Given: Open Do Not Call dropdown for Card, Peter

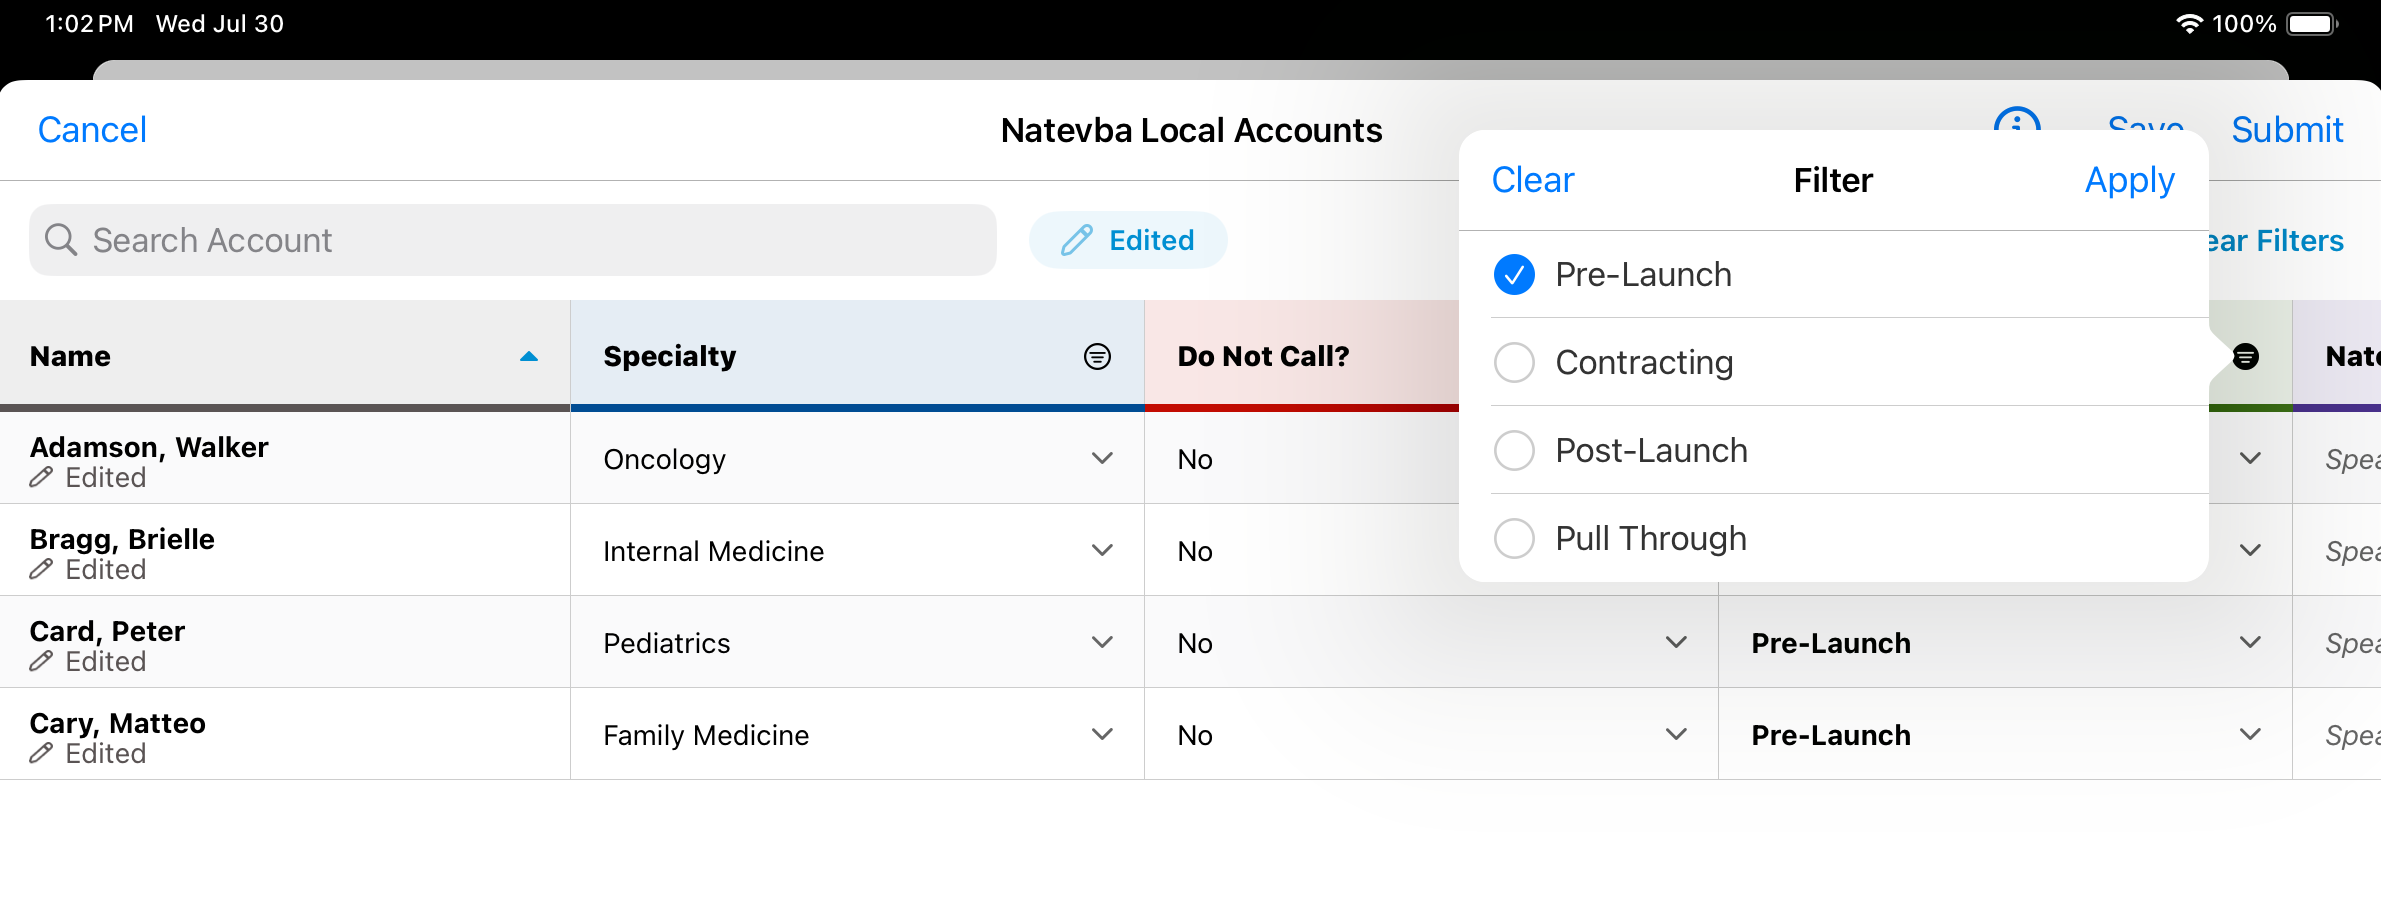Looking at the screenshot, I should pos(1676,643).
